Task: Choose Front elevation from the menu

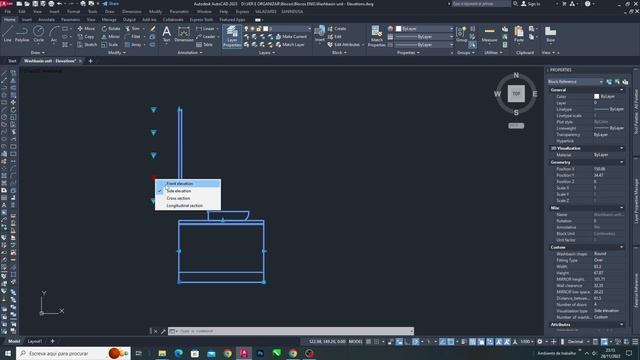Action: [x=188, y=184]
